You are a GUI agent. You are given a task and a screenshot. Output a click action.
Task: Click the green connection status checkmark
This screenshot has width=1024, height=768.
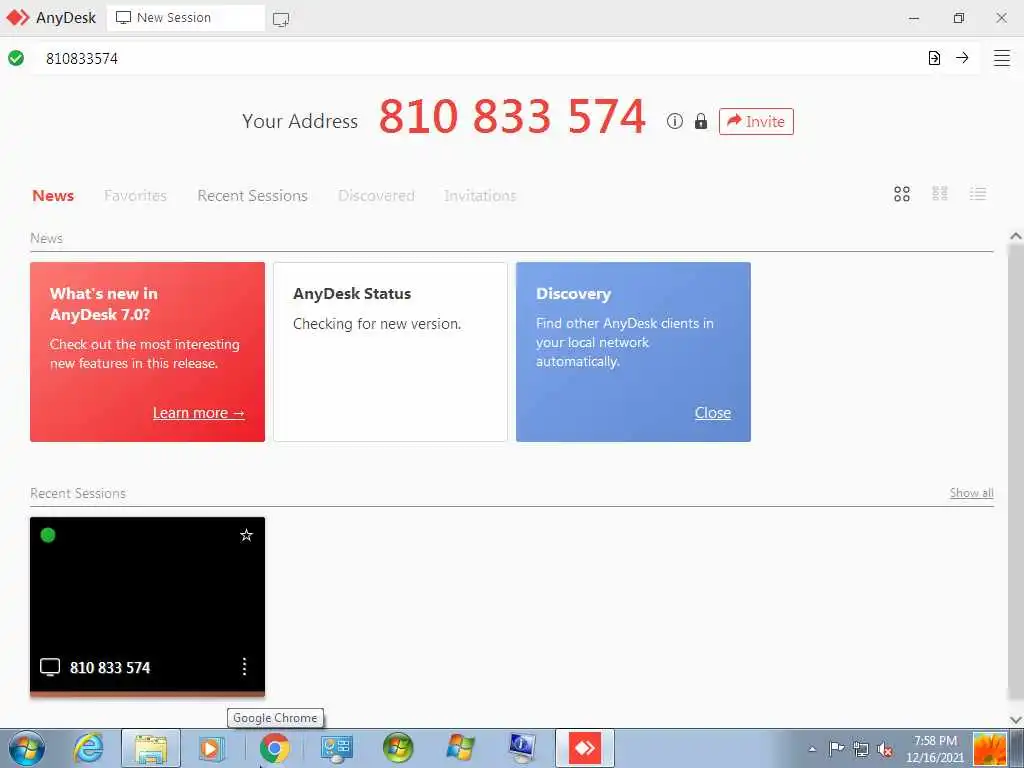pos(16,58)
